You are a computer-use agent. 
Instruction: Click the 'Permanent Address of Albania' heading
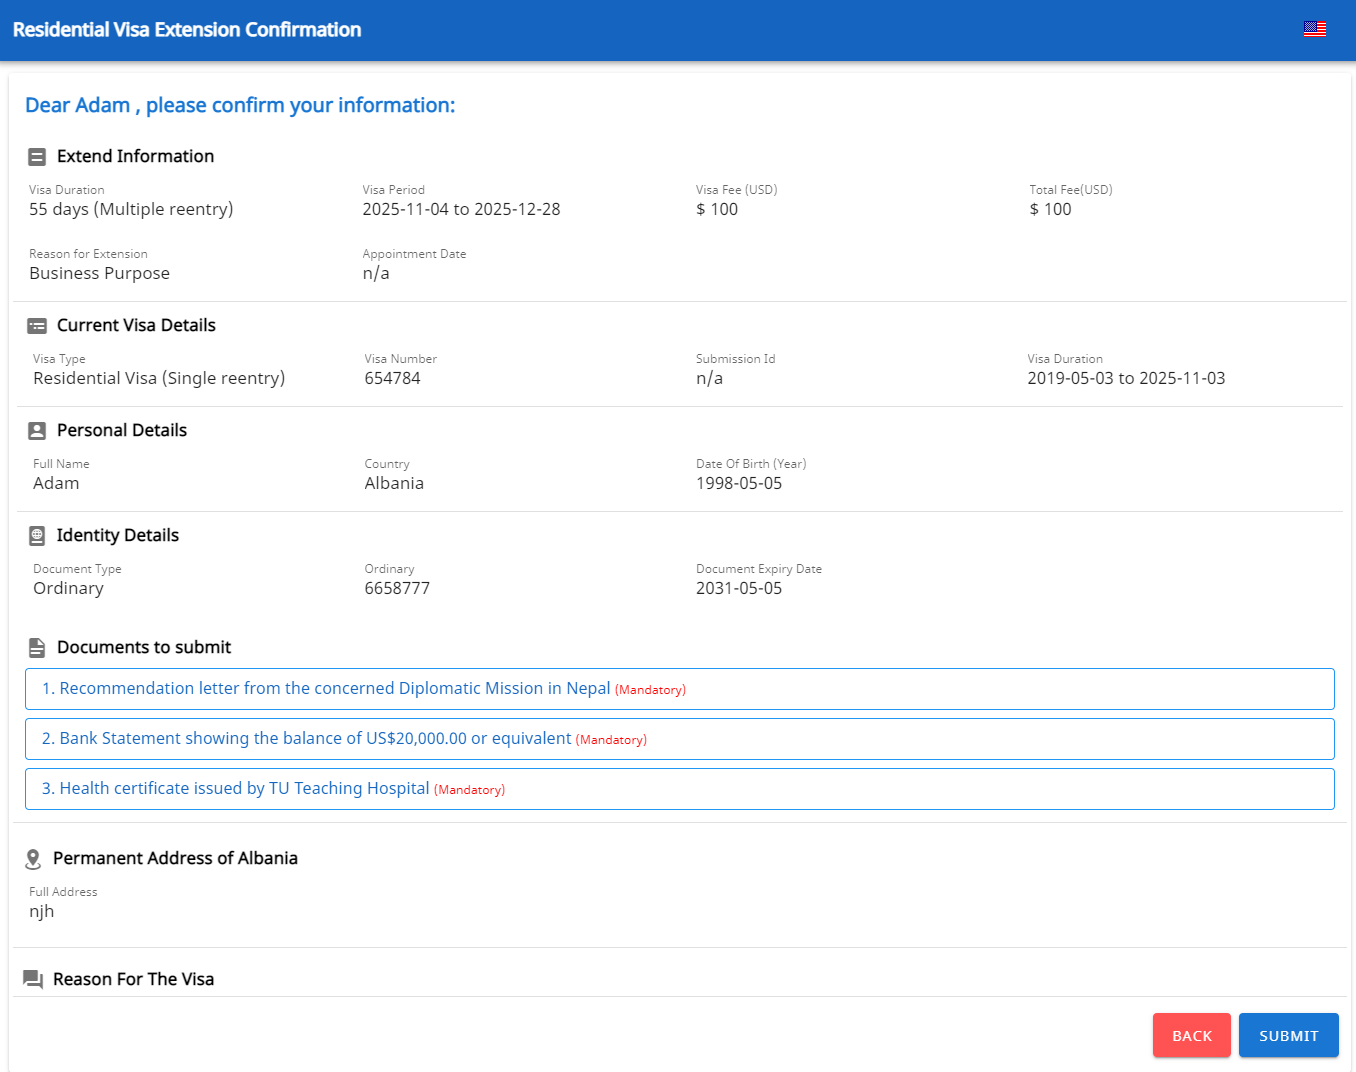coord(175,858)
